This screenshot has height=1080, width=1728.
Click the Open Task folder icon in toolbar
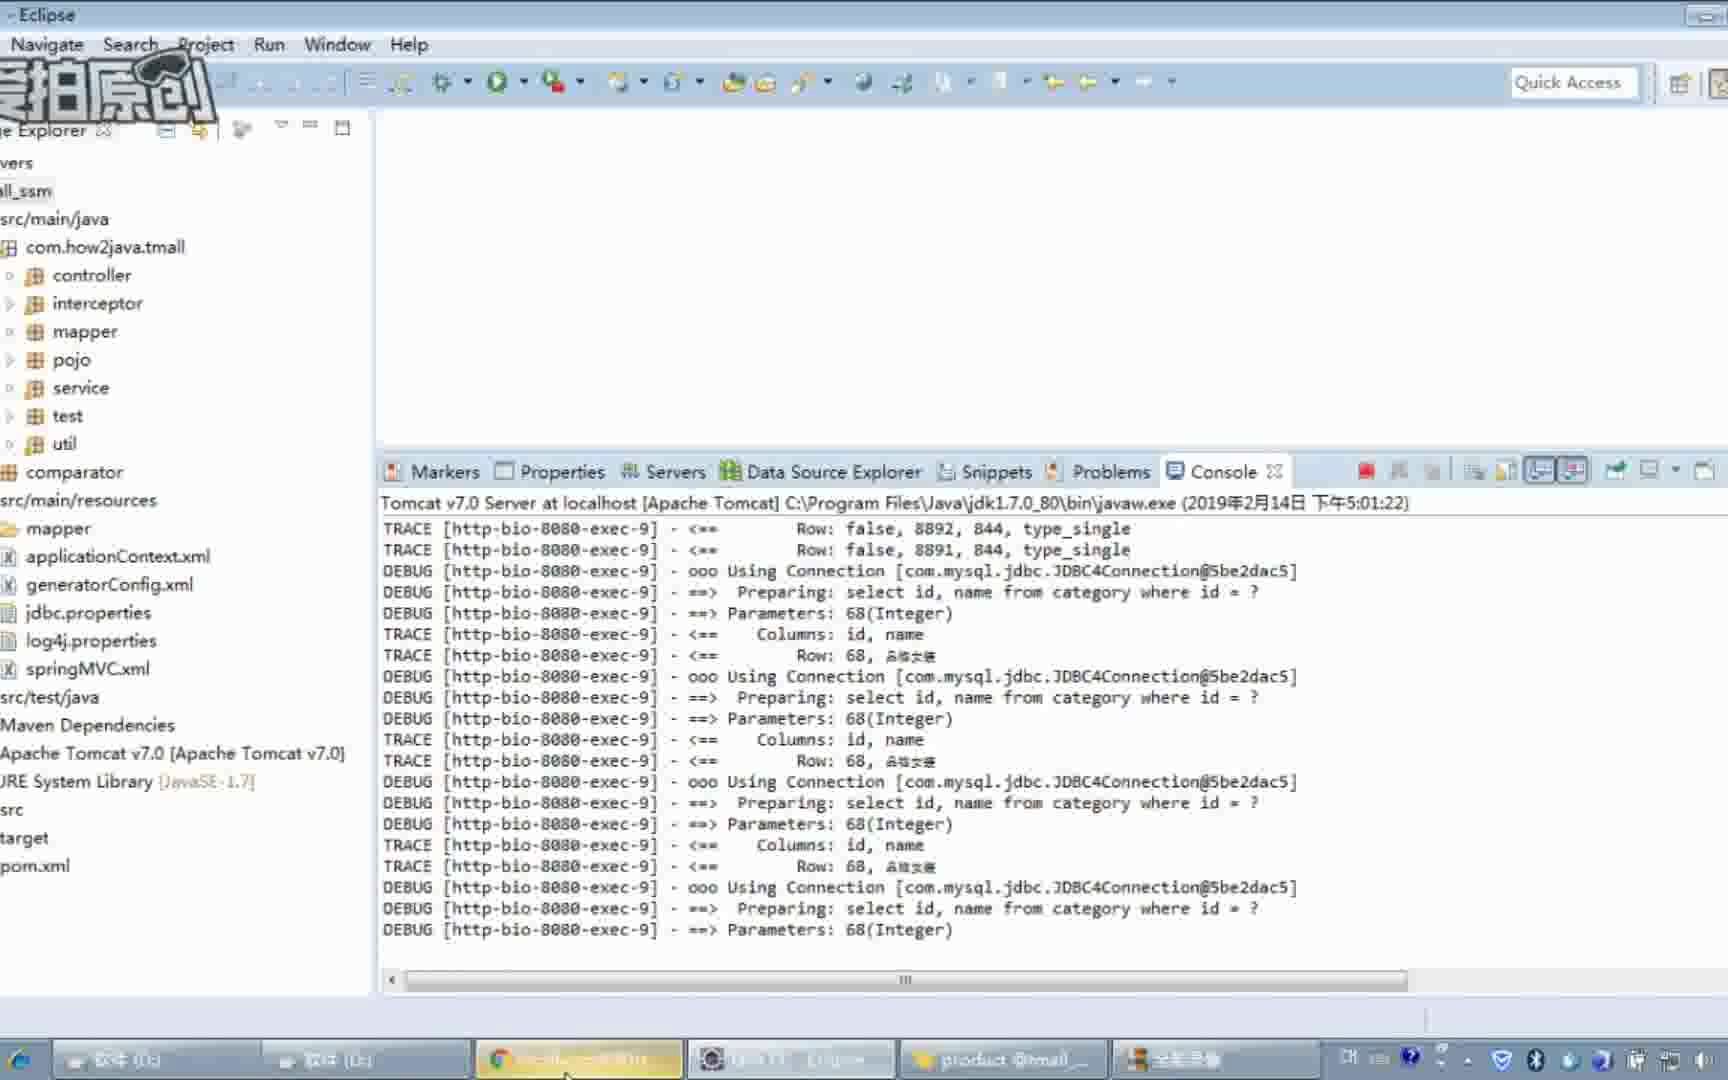(765, 83)
